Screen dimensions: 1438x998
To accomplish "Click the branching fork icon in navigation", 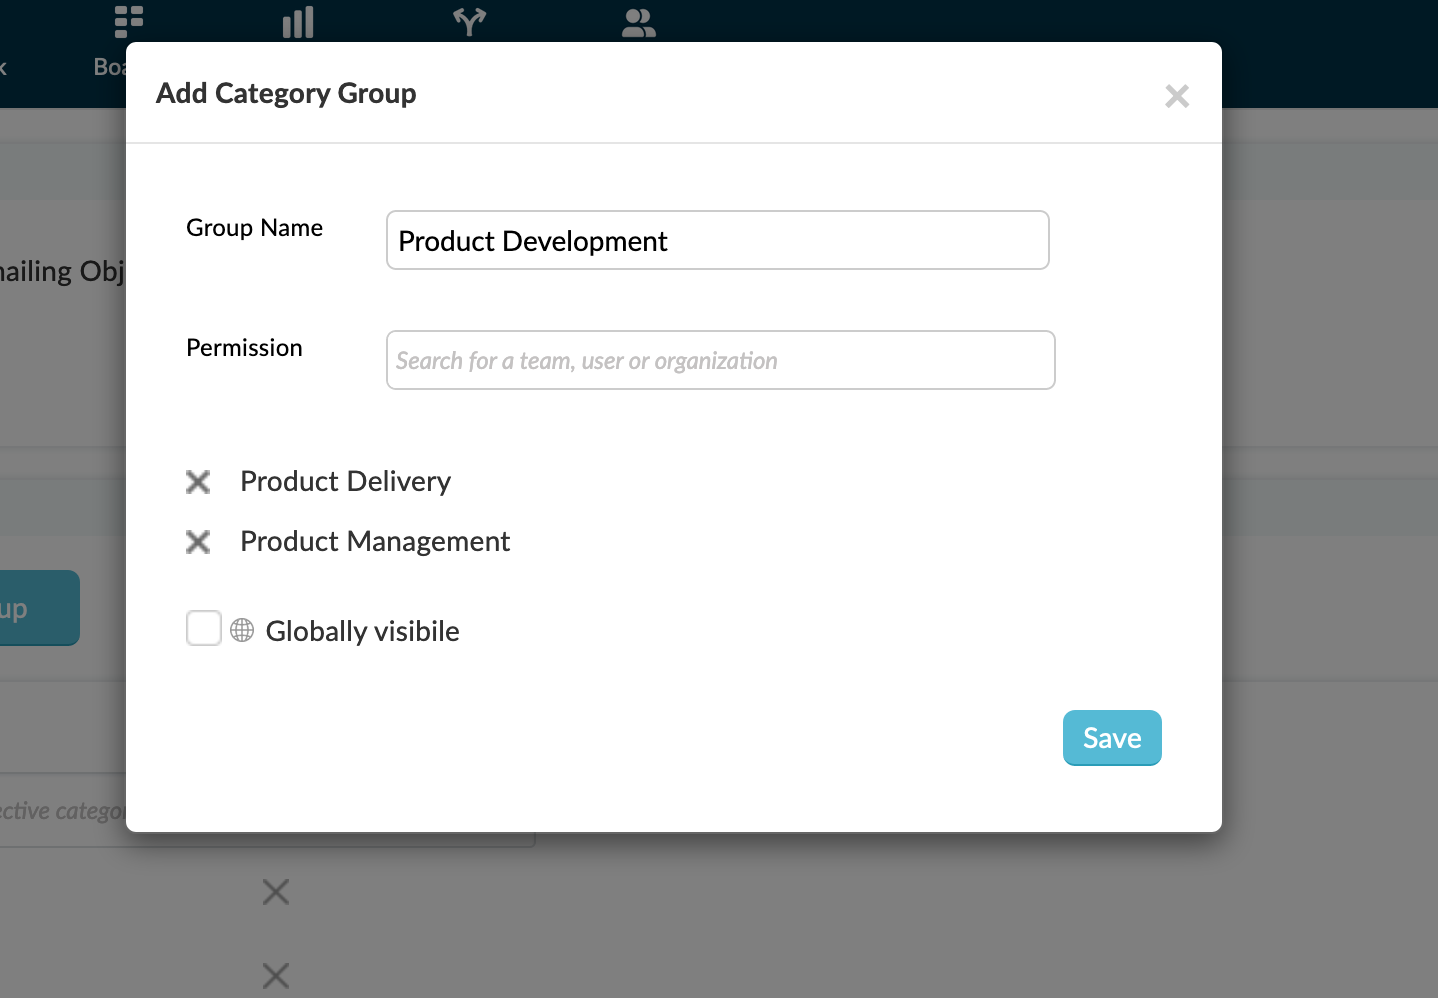I will 469,21.
